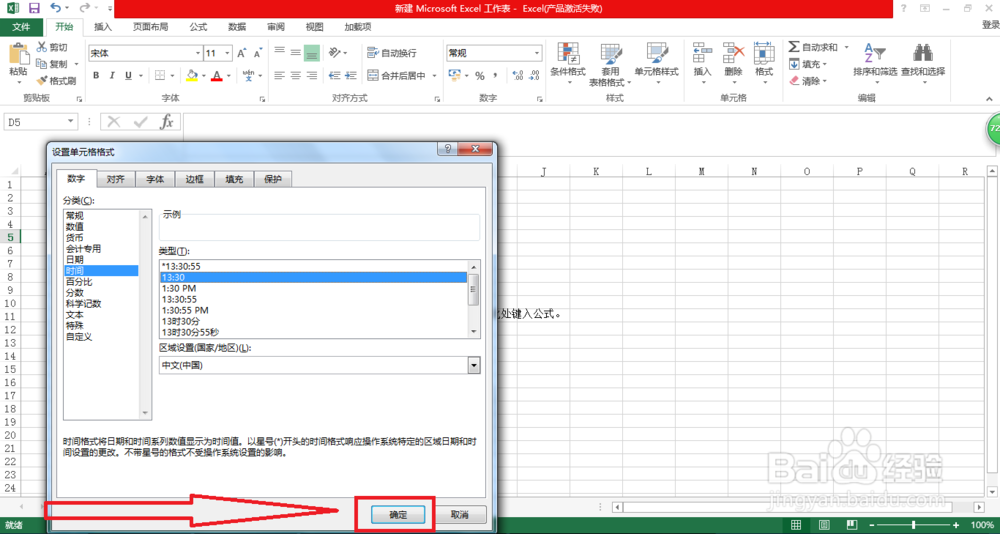Click the 登录 sign-in link
The height and width of the screenshot is (534, 1000).
click(990, 25)
